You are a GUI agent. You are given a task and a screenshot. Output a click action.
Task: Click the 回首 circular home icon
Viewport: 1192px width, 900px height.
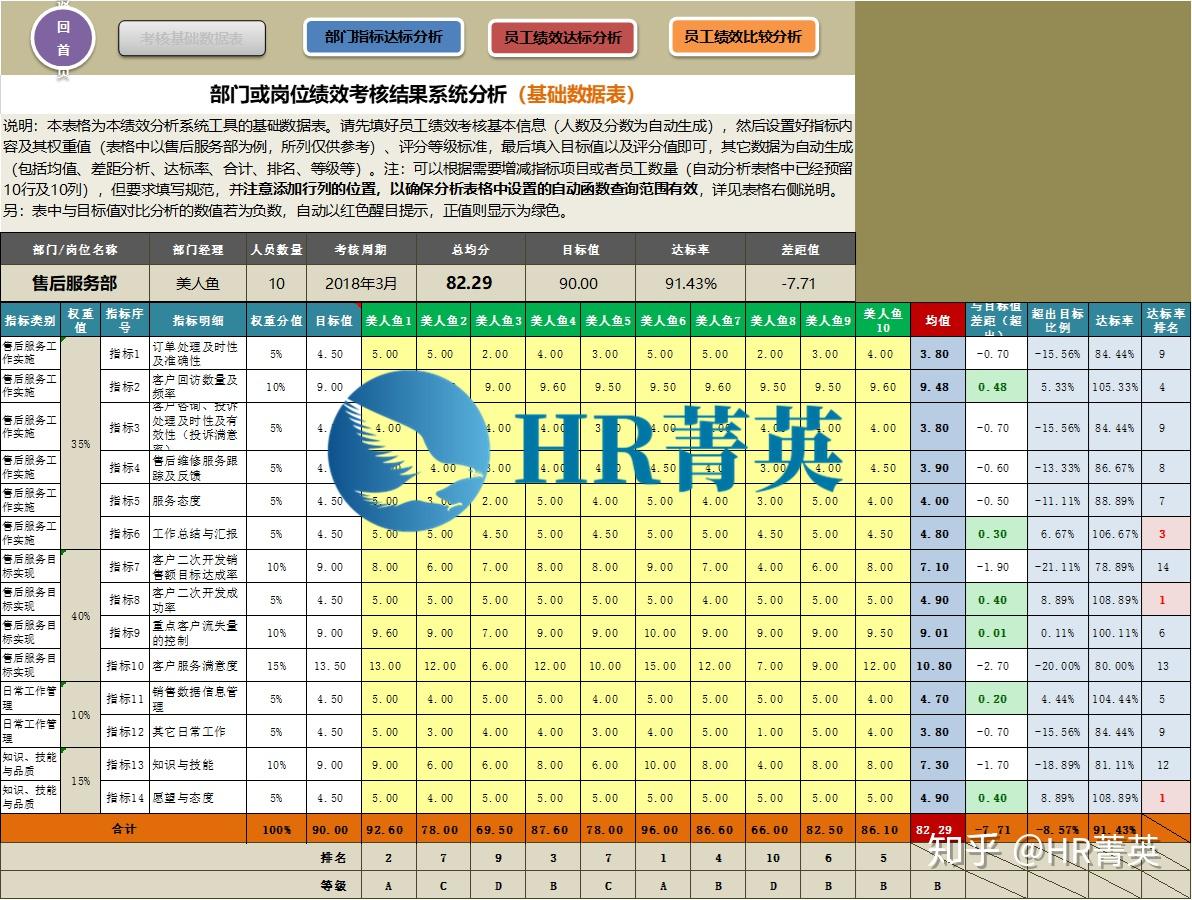point(62,38)
